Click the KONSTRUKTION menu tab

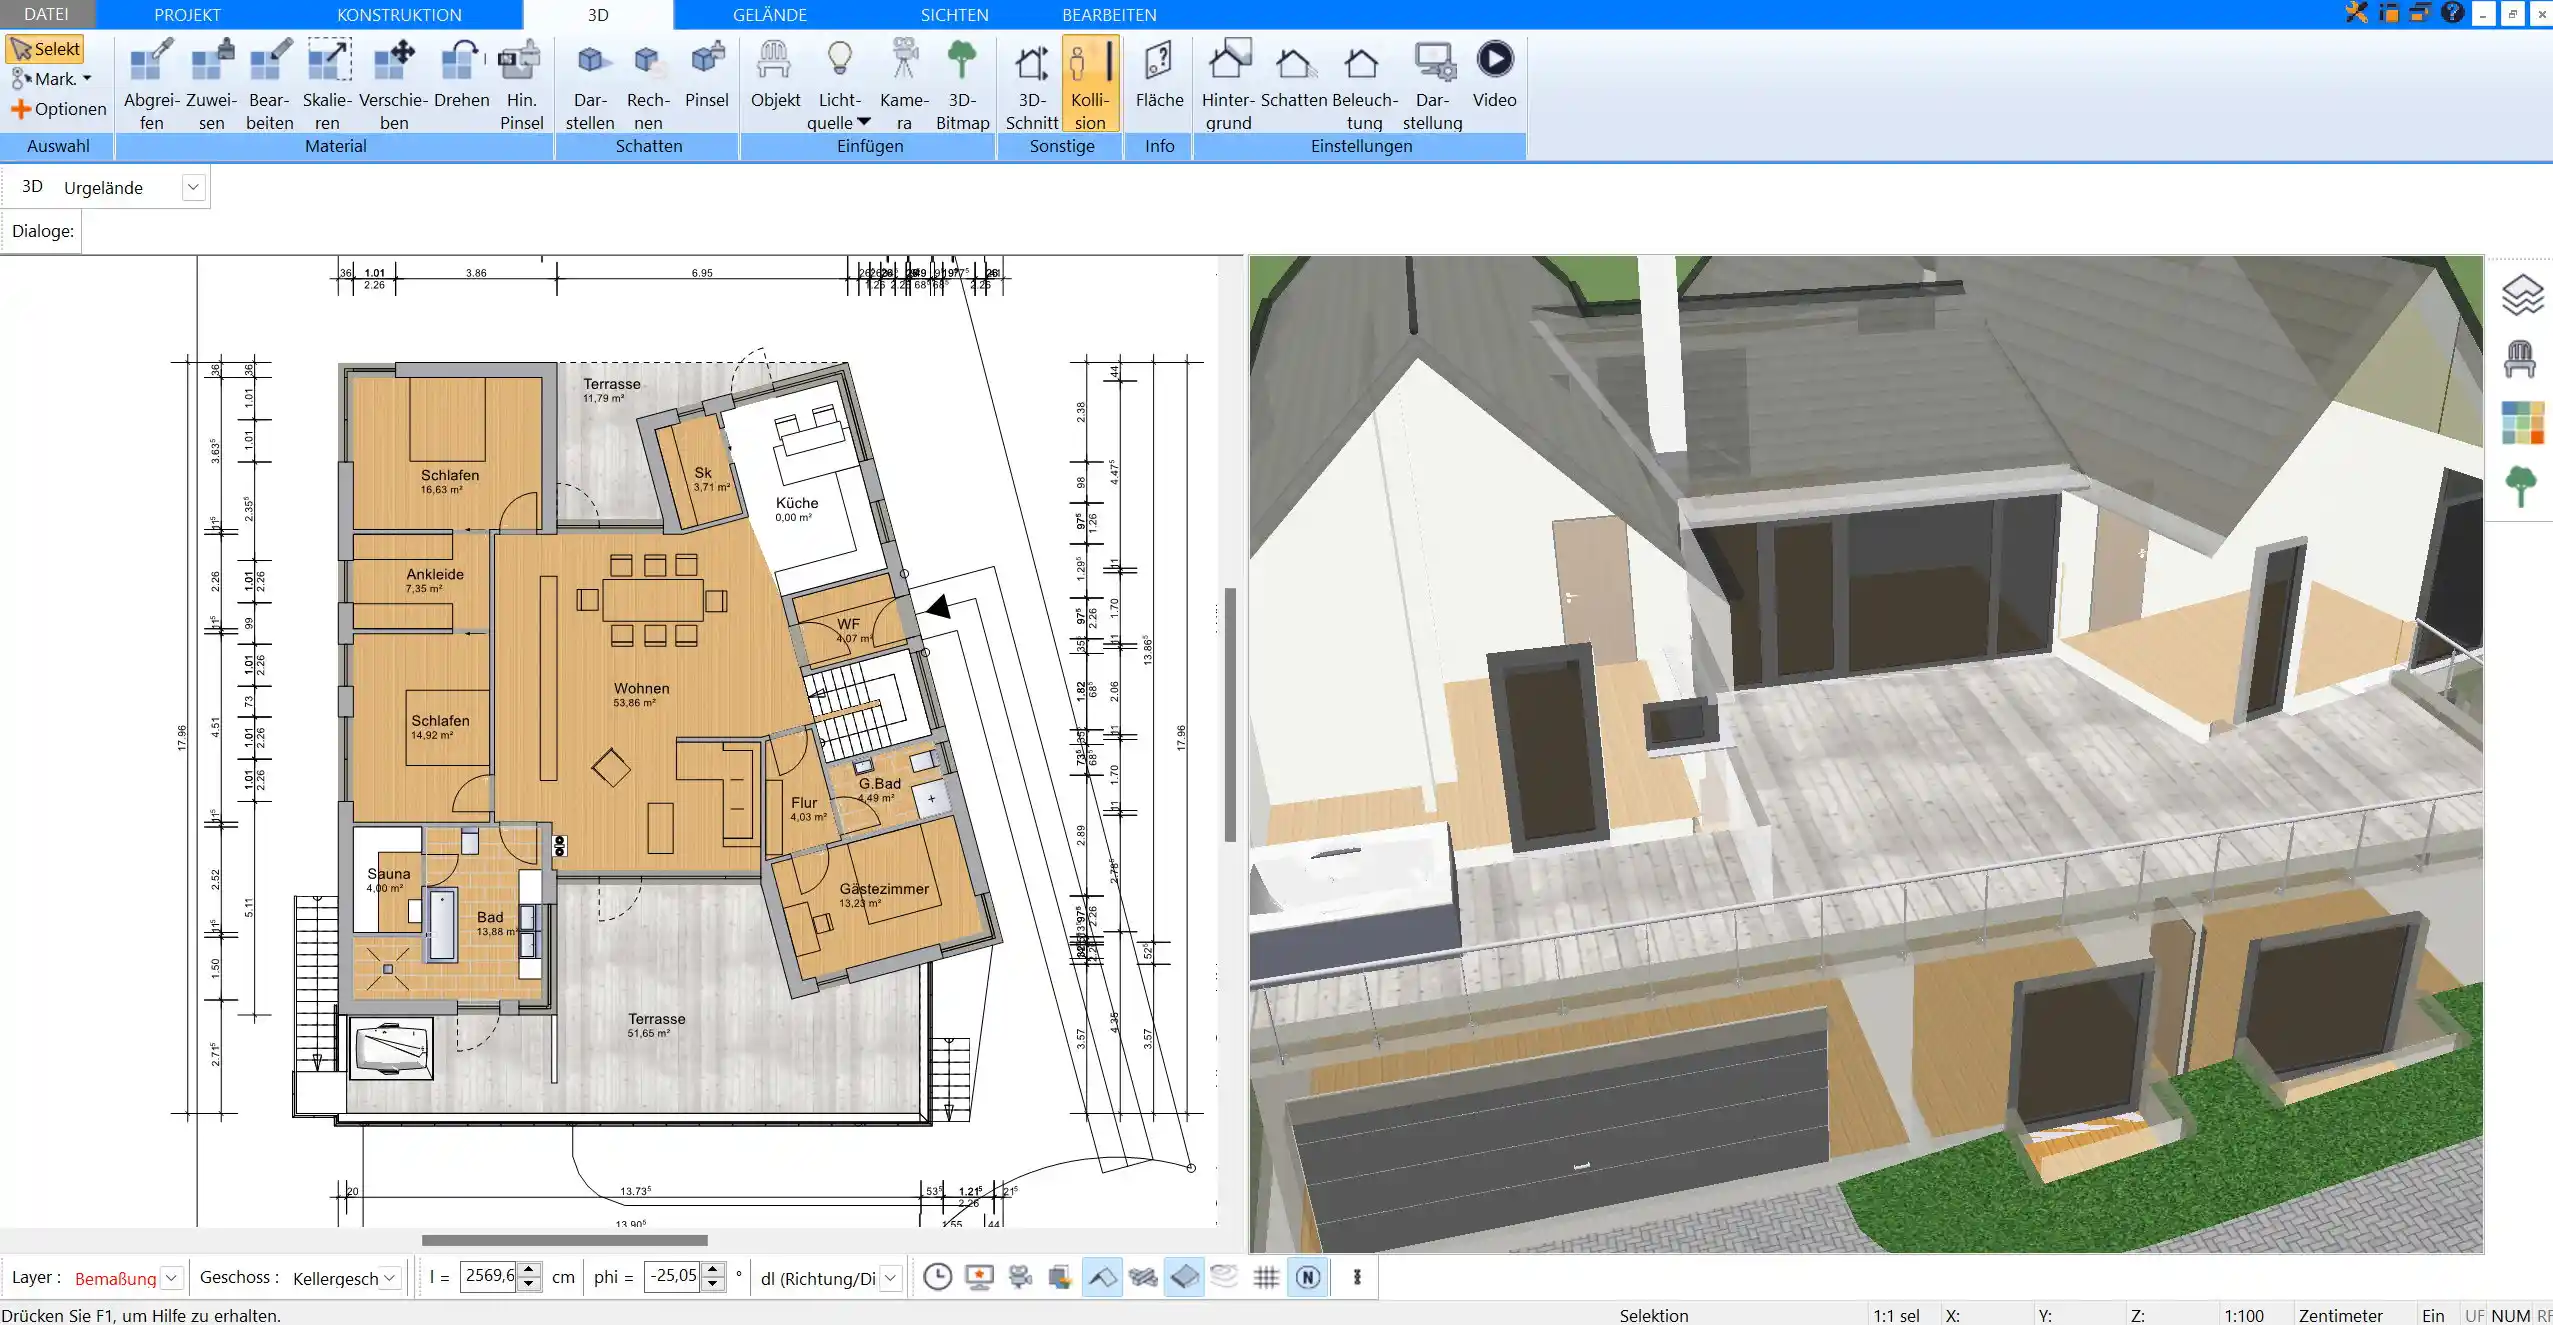(398, 14)
